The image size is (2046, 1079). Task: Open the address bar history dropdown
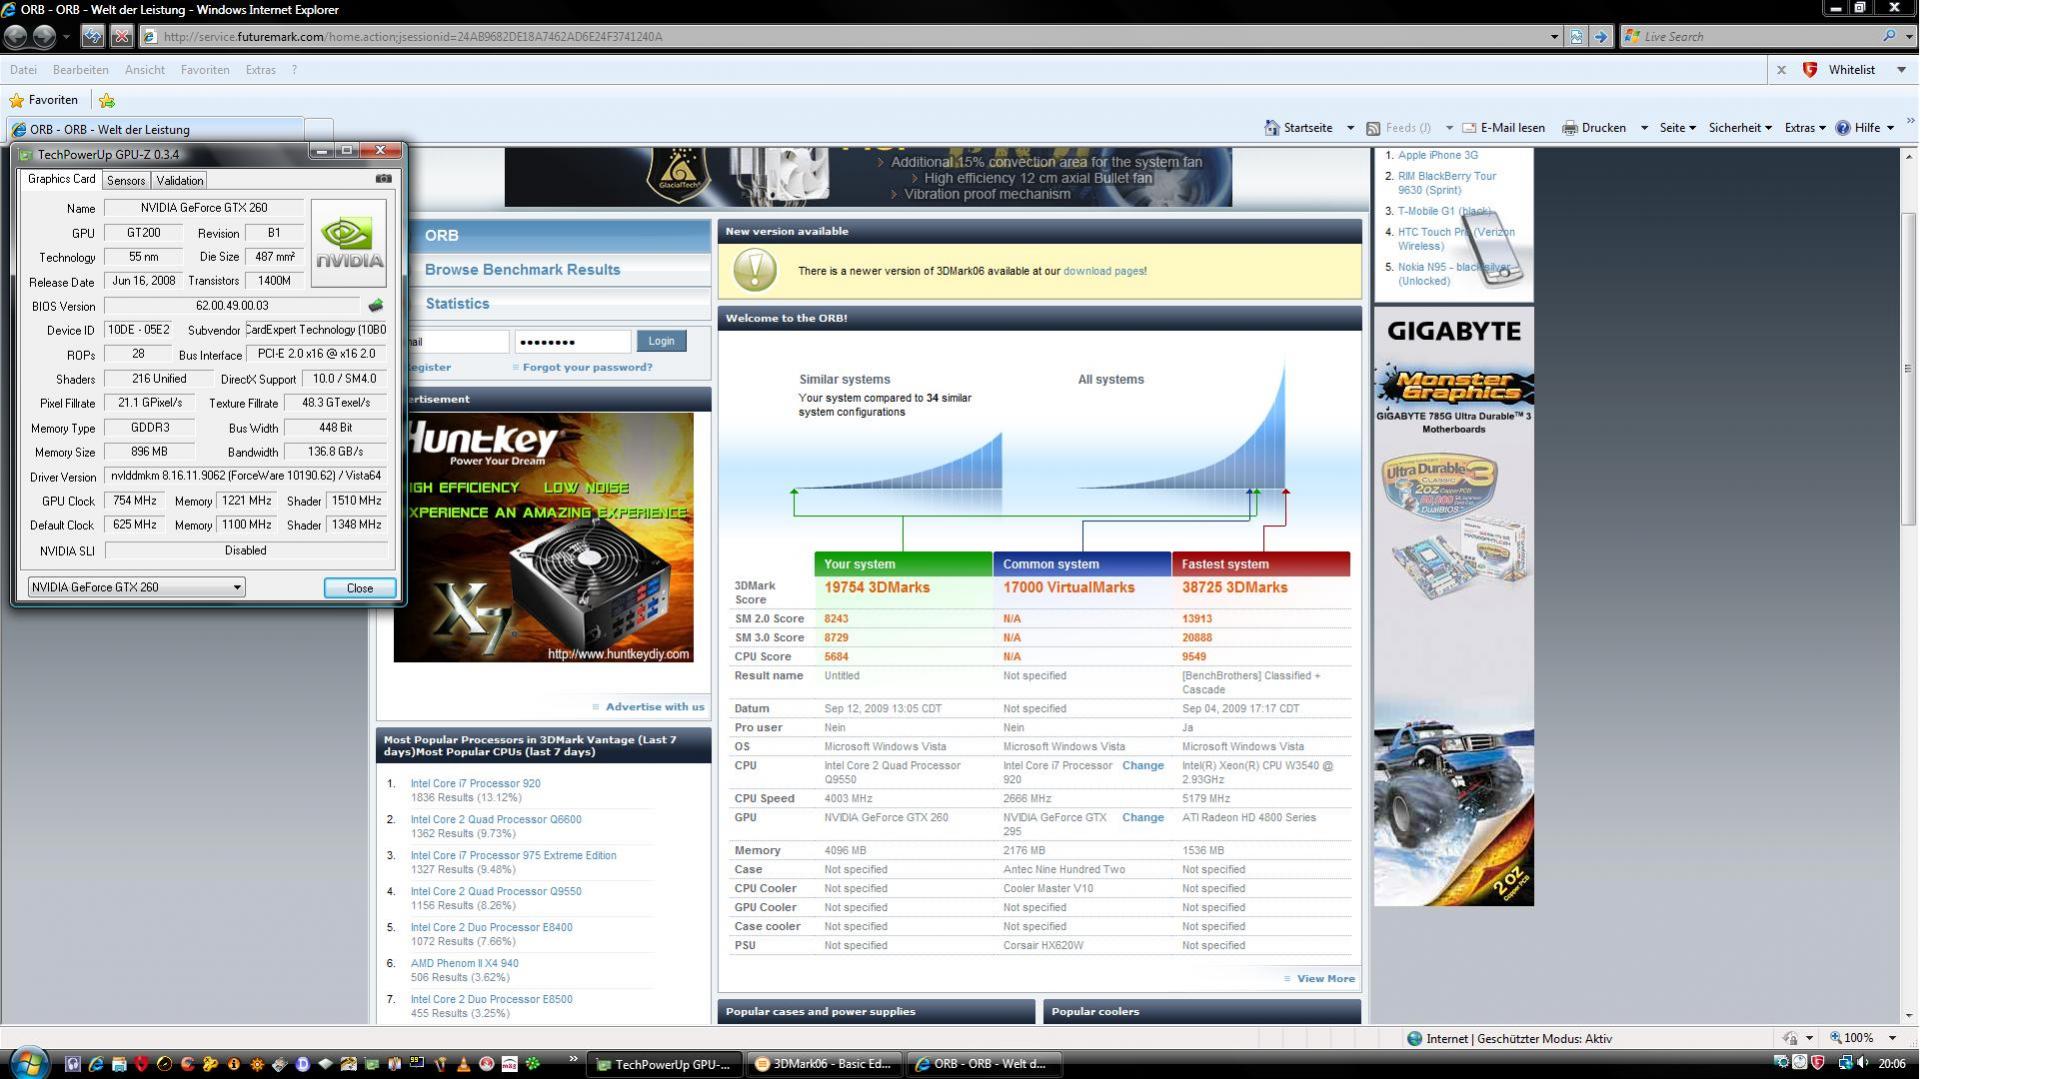pos(1554,36)
